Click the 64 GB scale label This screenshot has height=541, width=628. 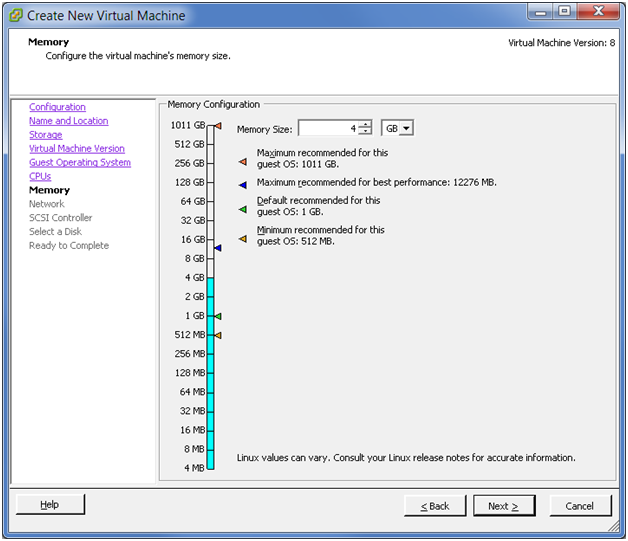[193, 201]
